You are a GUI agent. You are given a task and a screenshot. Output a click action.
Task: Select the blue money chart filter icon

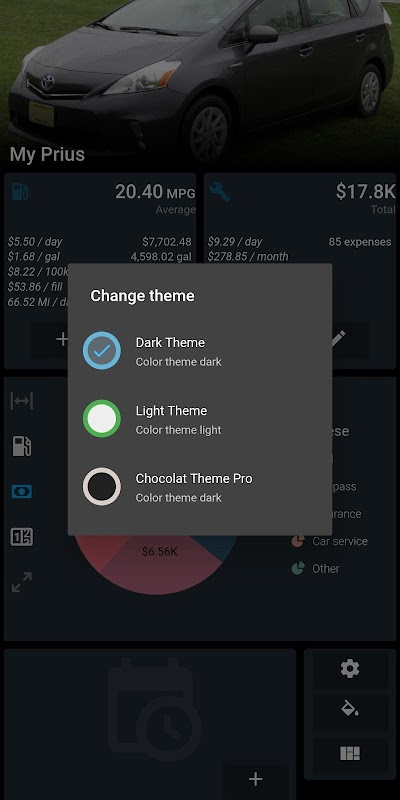(x=21, y=491)
